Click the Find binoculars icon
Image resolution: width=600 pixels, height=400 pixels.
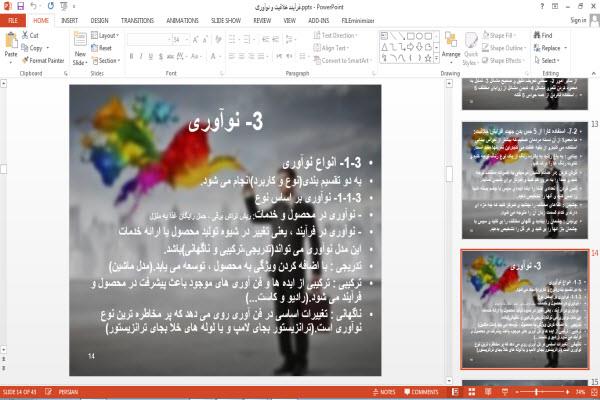(537, 35)
